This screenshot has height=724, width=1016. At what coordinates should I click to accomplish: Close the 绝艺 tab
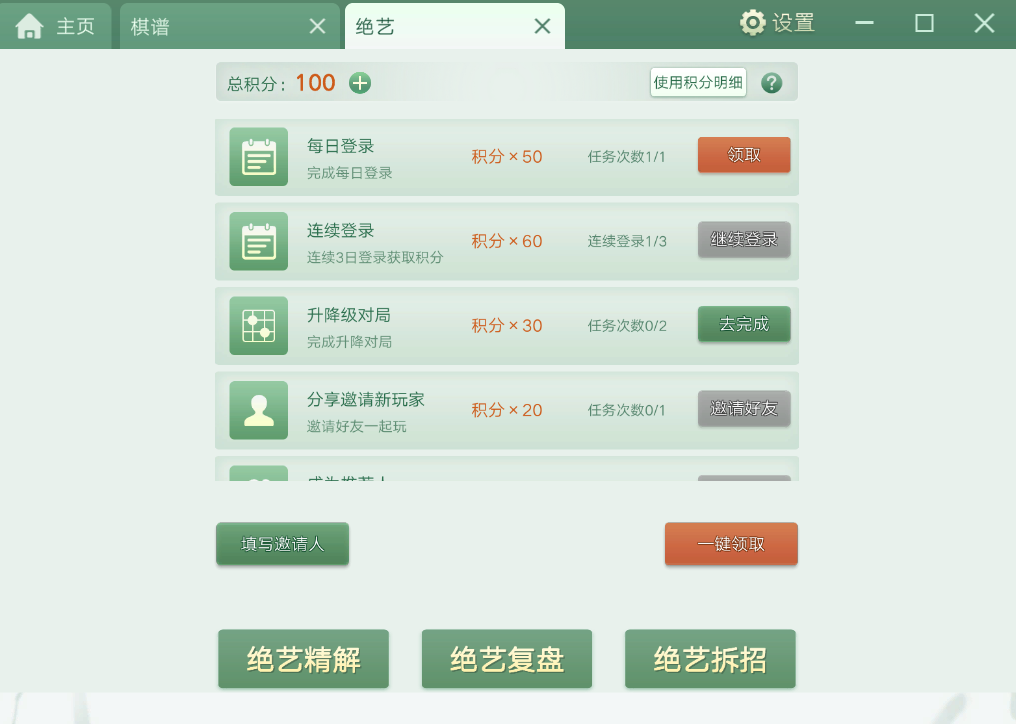pos(542,27)
